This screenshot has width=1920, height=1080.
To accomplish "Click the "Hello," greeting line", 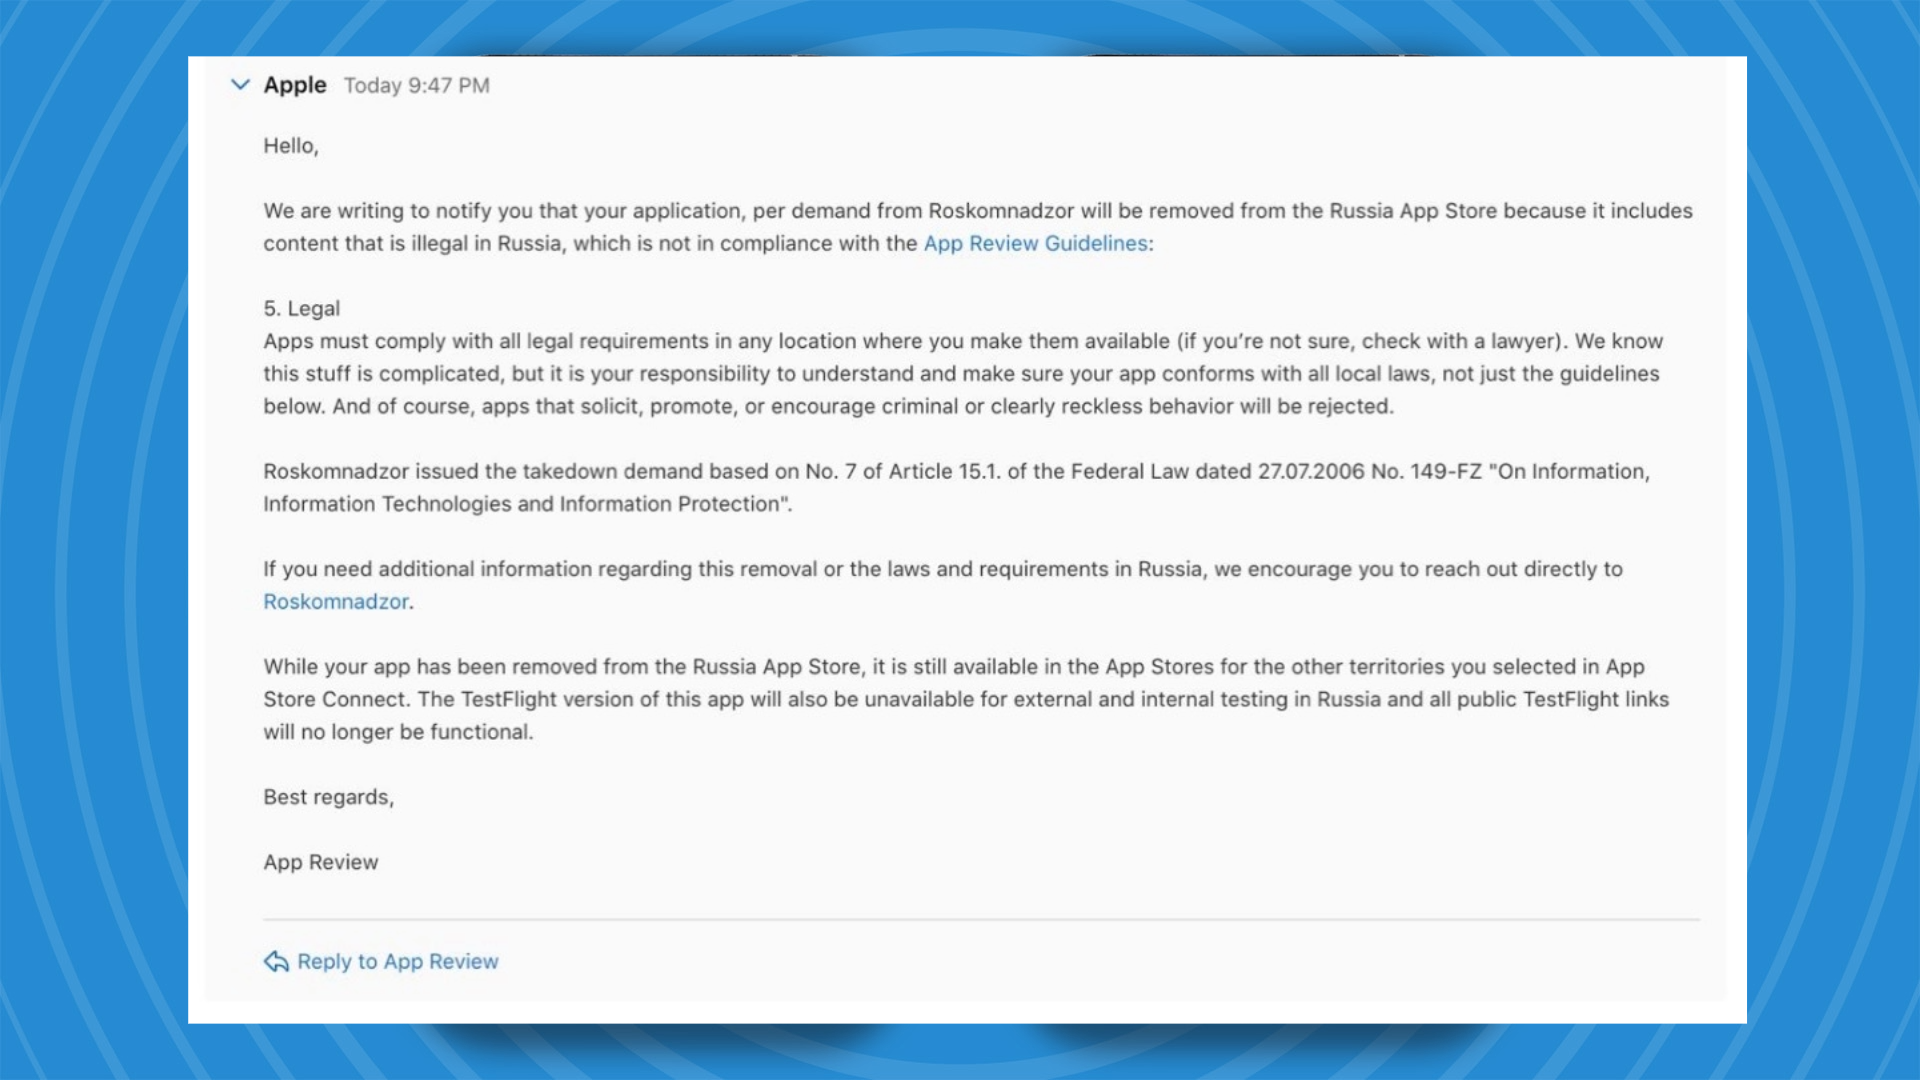I will (x=291, y=146).
